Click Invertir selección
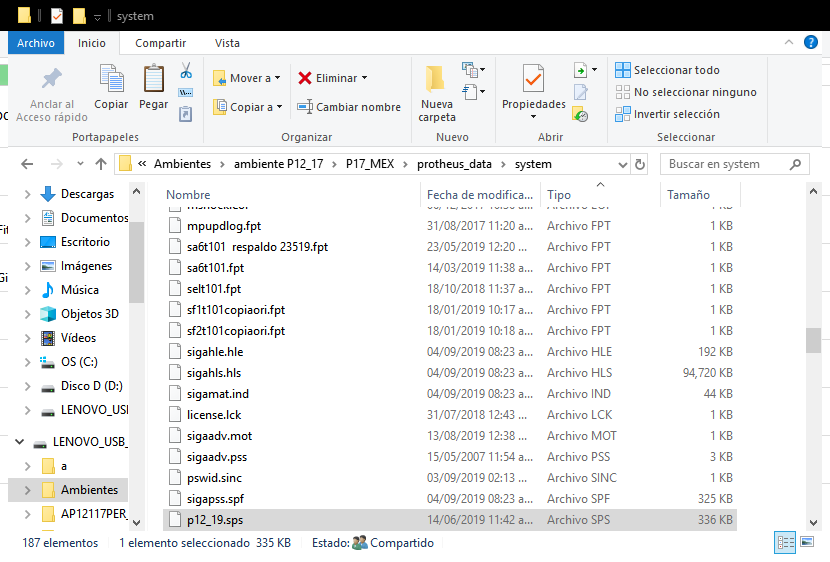The image size is (830, 562). 667,114
